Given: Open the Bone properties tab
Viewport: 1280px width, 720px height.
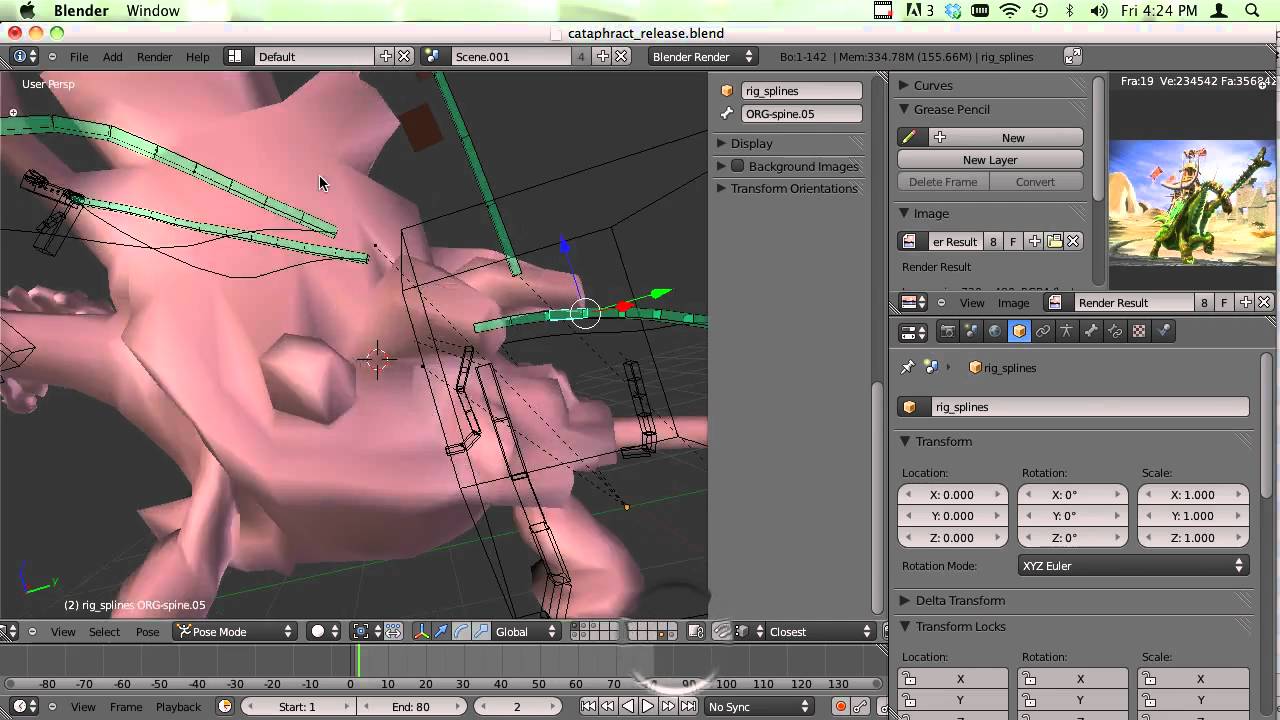Looking at the screenshot, I should click(1091, 332).
